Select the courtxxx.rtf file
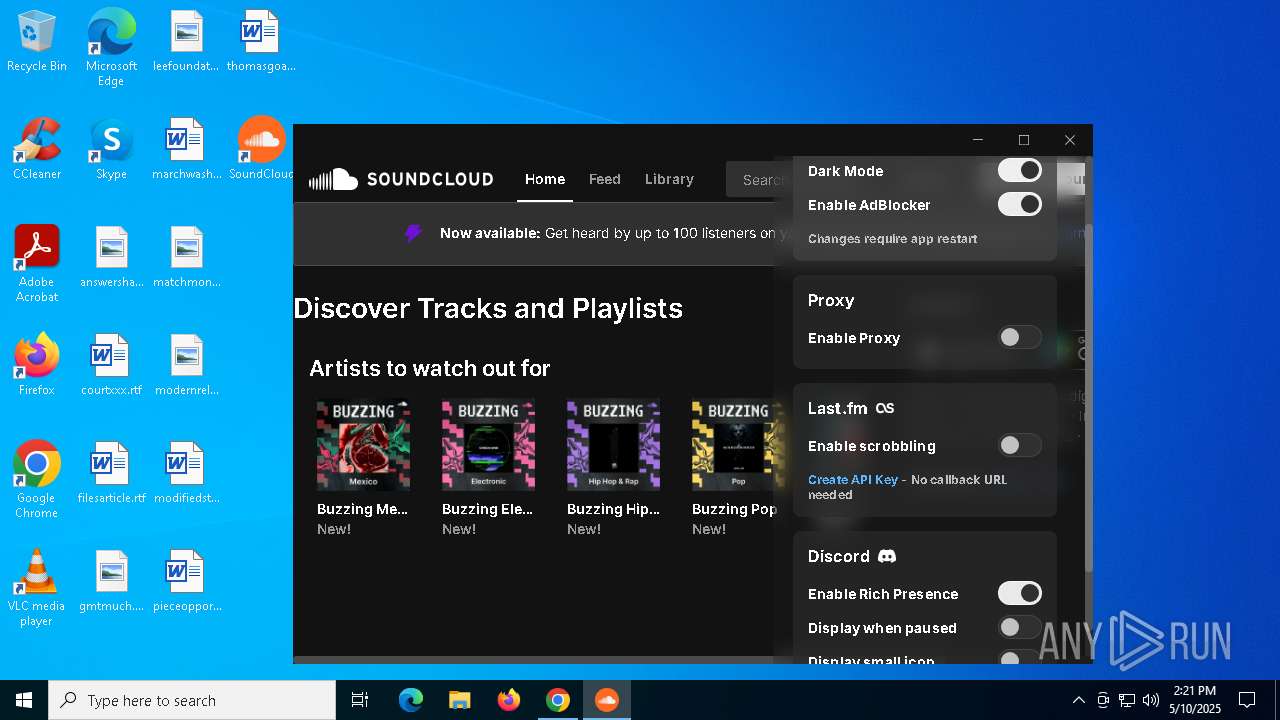 pyautogui.click(x=111, y=365)
